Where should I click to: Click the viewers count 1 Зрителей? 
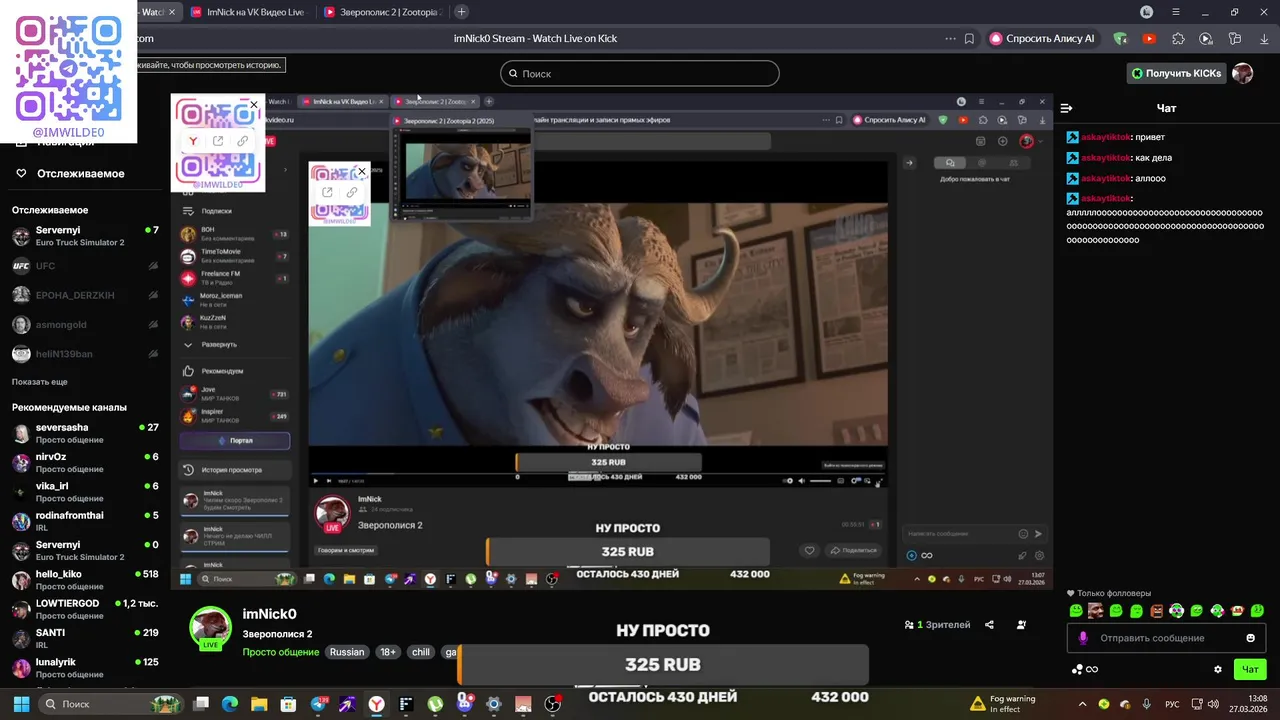[937, 625]
